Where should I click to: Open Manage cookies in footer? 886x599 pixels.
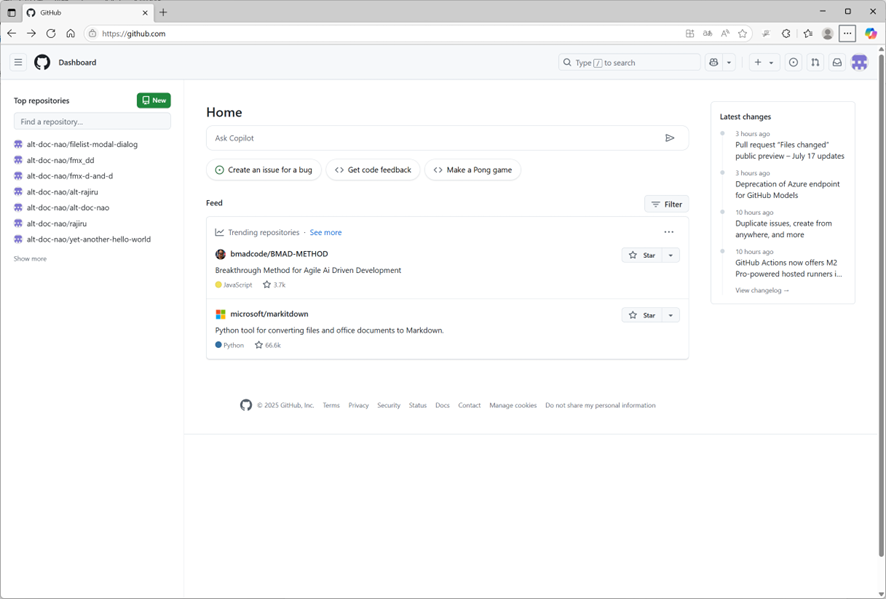pyautogui.click(x=513, y=405)
